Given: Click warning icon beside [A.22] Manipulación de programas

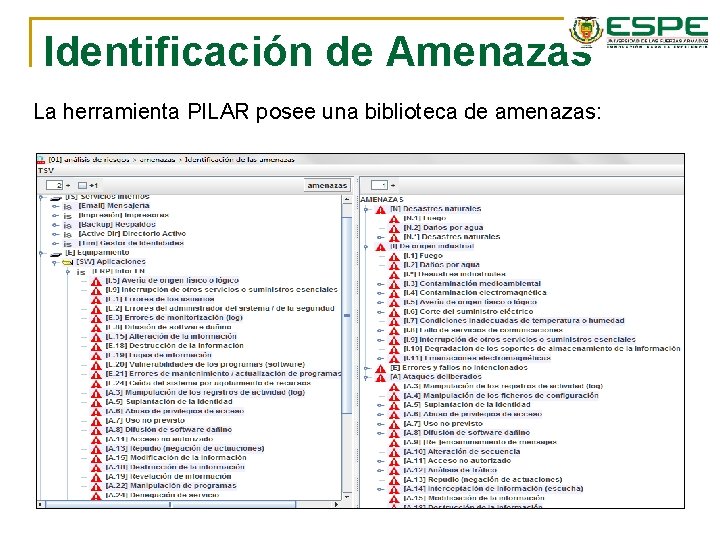Looking at the screenshot, I should click(96, 486).
